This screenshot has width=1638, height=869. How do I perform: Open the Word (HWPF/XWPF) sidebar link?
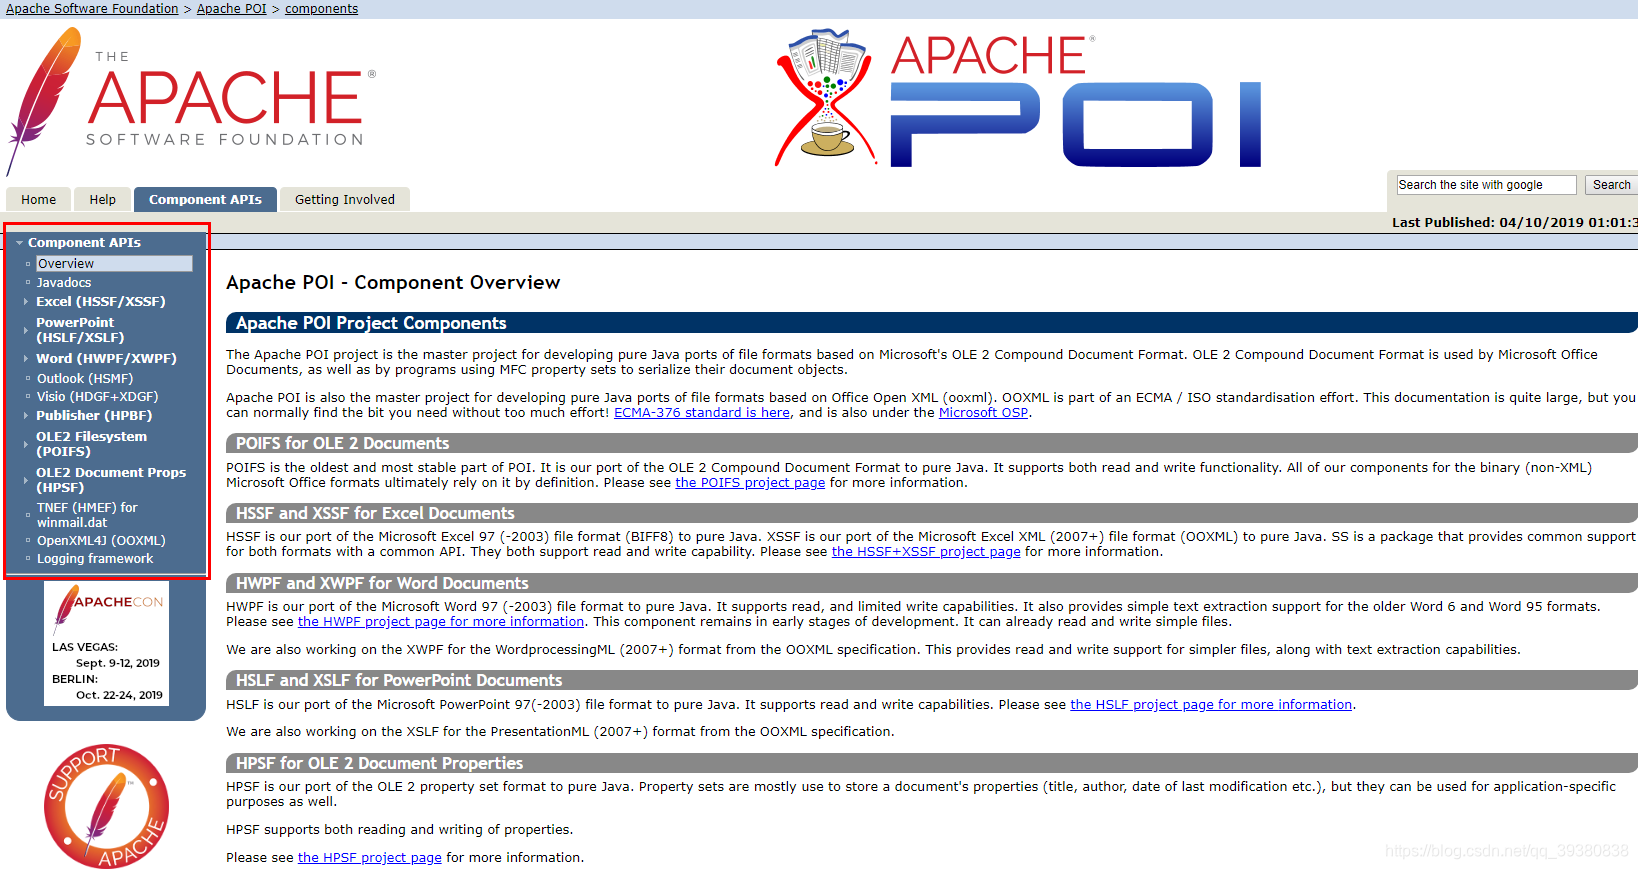pyautogui.click(x=106, y=359)
